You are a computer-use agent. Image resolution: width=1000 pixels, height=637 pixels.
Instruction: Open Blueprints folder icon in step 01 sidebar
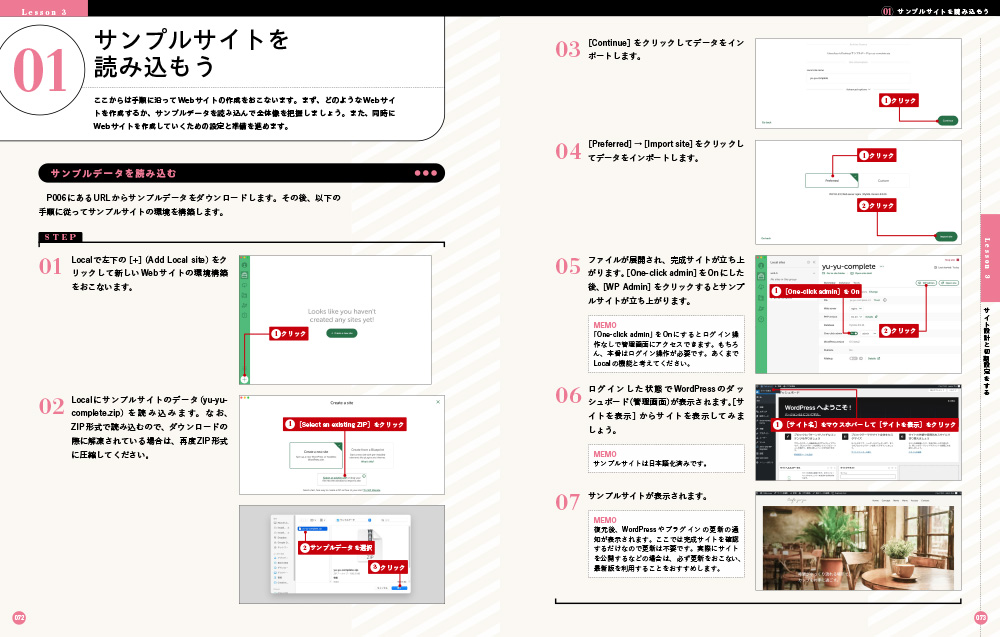244,295
